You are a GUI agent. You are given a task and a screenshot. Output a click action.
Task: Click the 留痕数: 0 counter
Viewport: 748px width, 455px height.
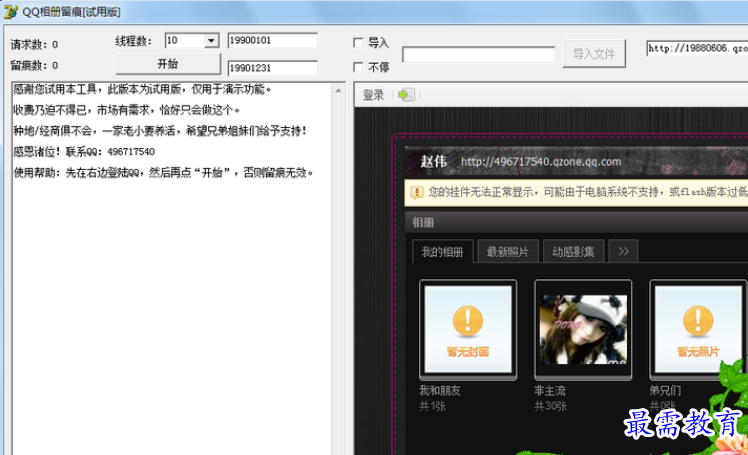[x=34, y=65]
